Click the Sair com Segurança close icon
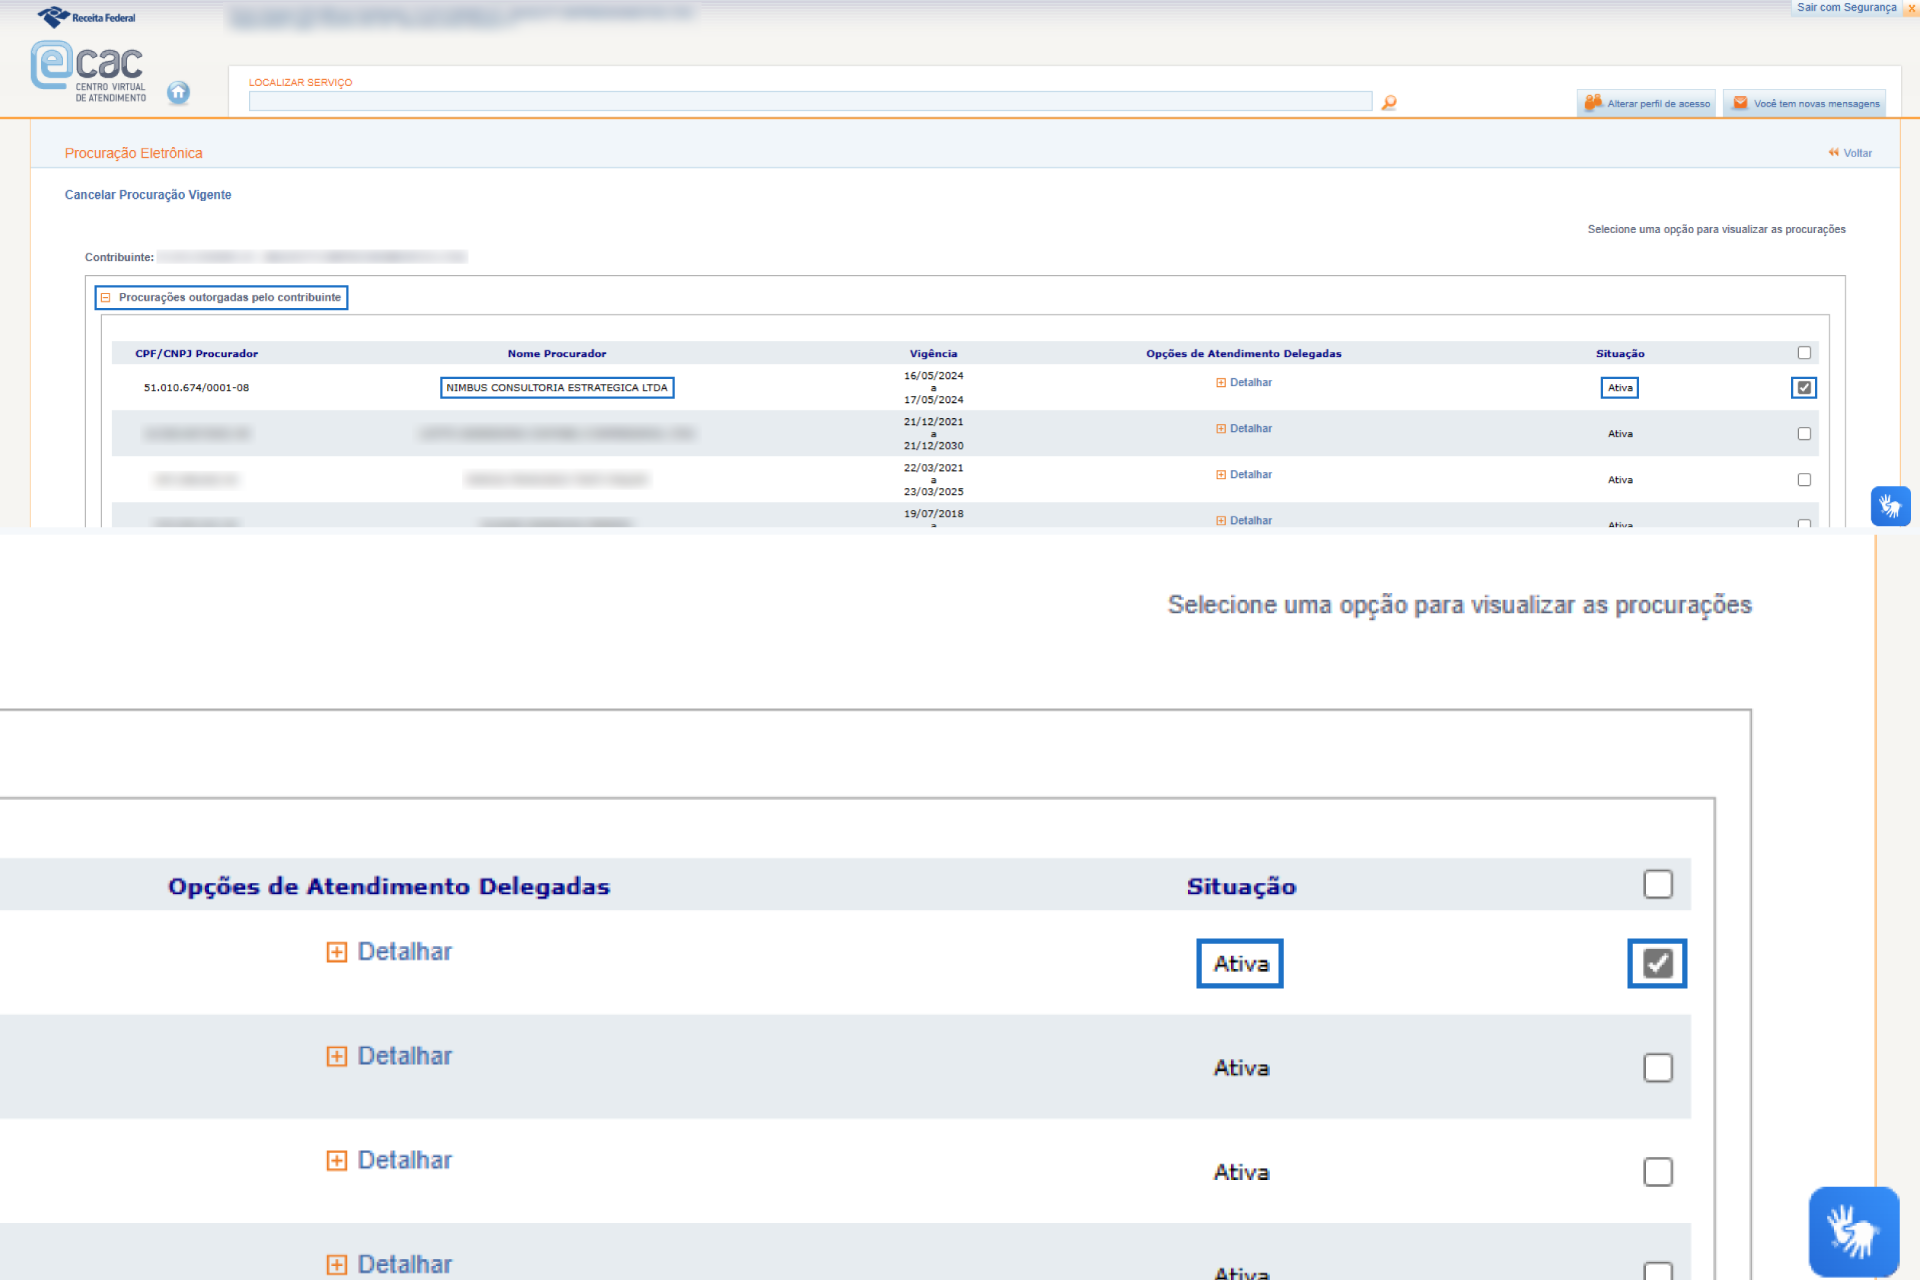 [1911, 8]
